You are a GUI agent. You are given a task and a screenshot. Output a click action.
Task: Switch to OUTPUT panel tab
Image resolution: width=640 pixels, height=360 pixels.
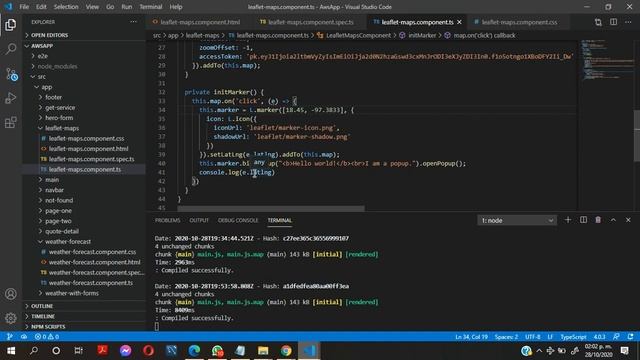coord(199,220)
